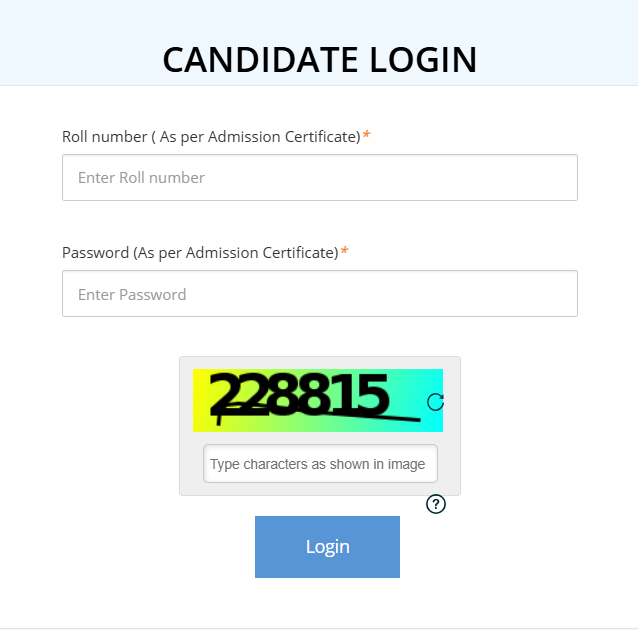Click the Roll number field label
Screen dimensions: 638x630
tap(210, 136)
